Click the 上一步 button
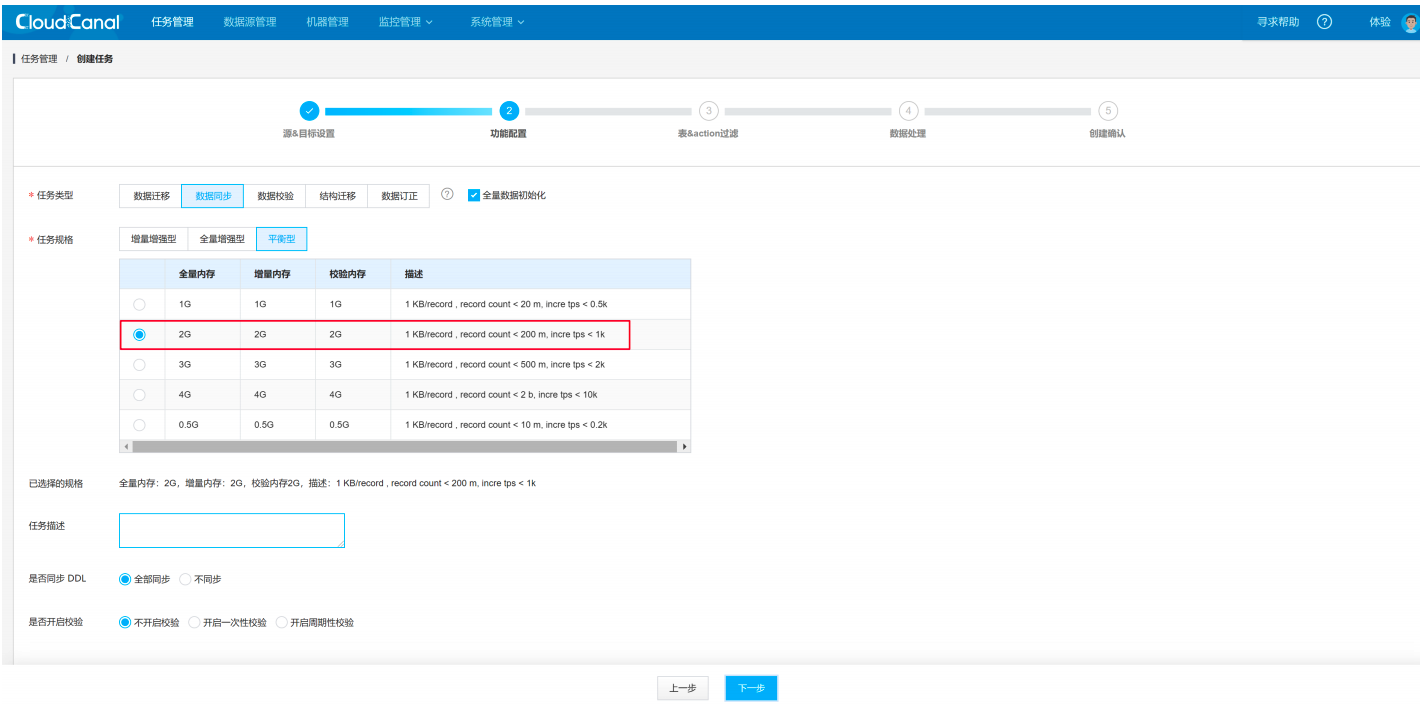This screenshot has width=1421, height=708. 683,688
